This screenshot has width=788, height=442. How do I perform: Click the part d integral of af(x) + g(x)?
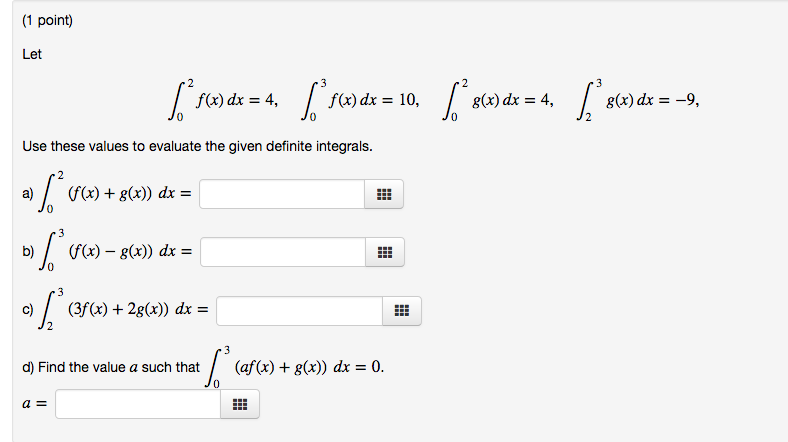(x=294, y=367)
